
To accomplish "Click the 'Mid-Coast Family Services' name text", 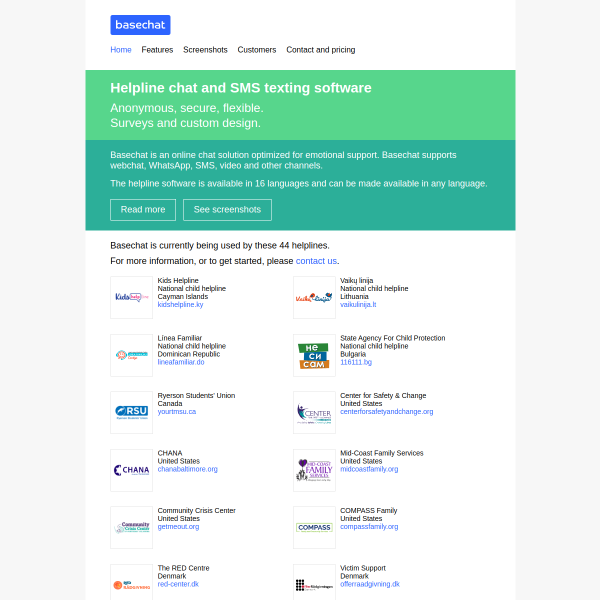I will pyautogui.click(x=382, y=453).
